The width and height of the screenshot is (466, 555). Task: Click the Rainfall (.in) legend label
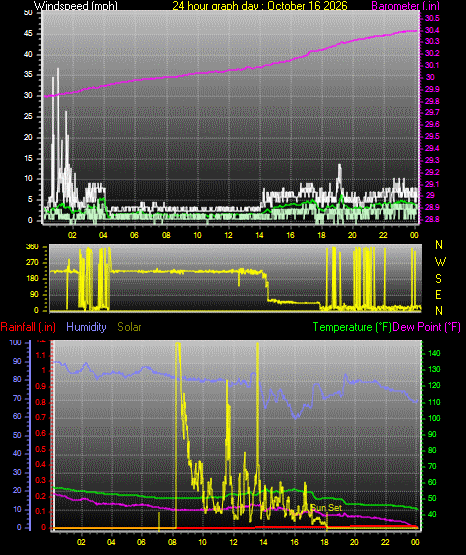(28, 327)
